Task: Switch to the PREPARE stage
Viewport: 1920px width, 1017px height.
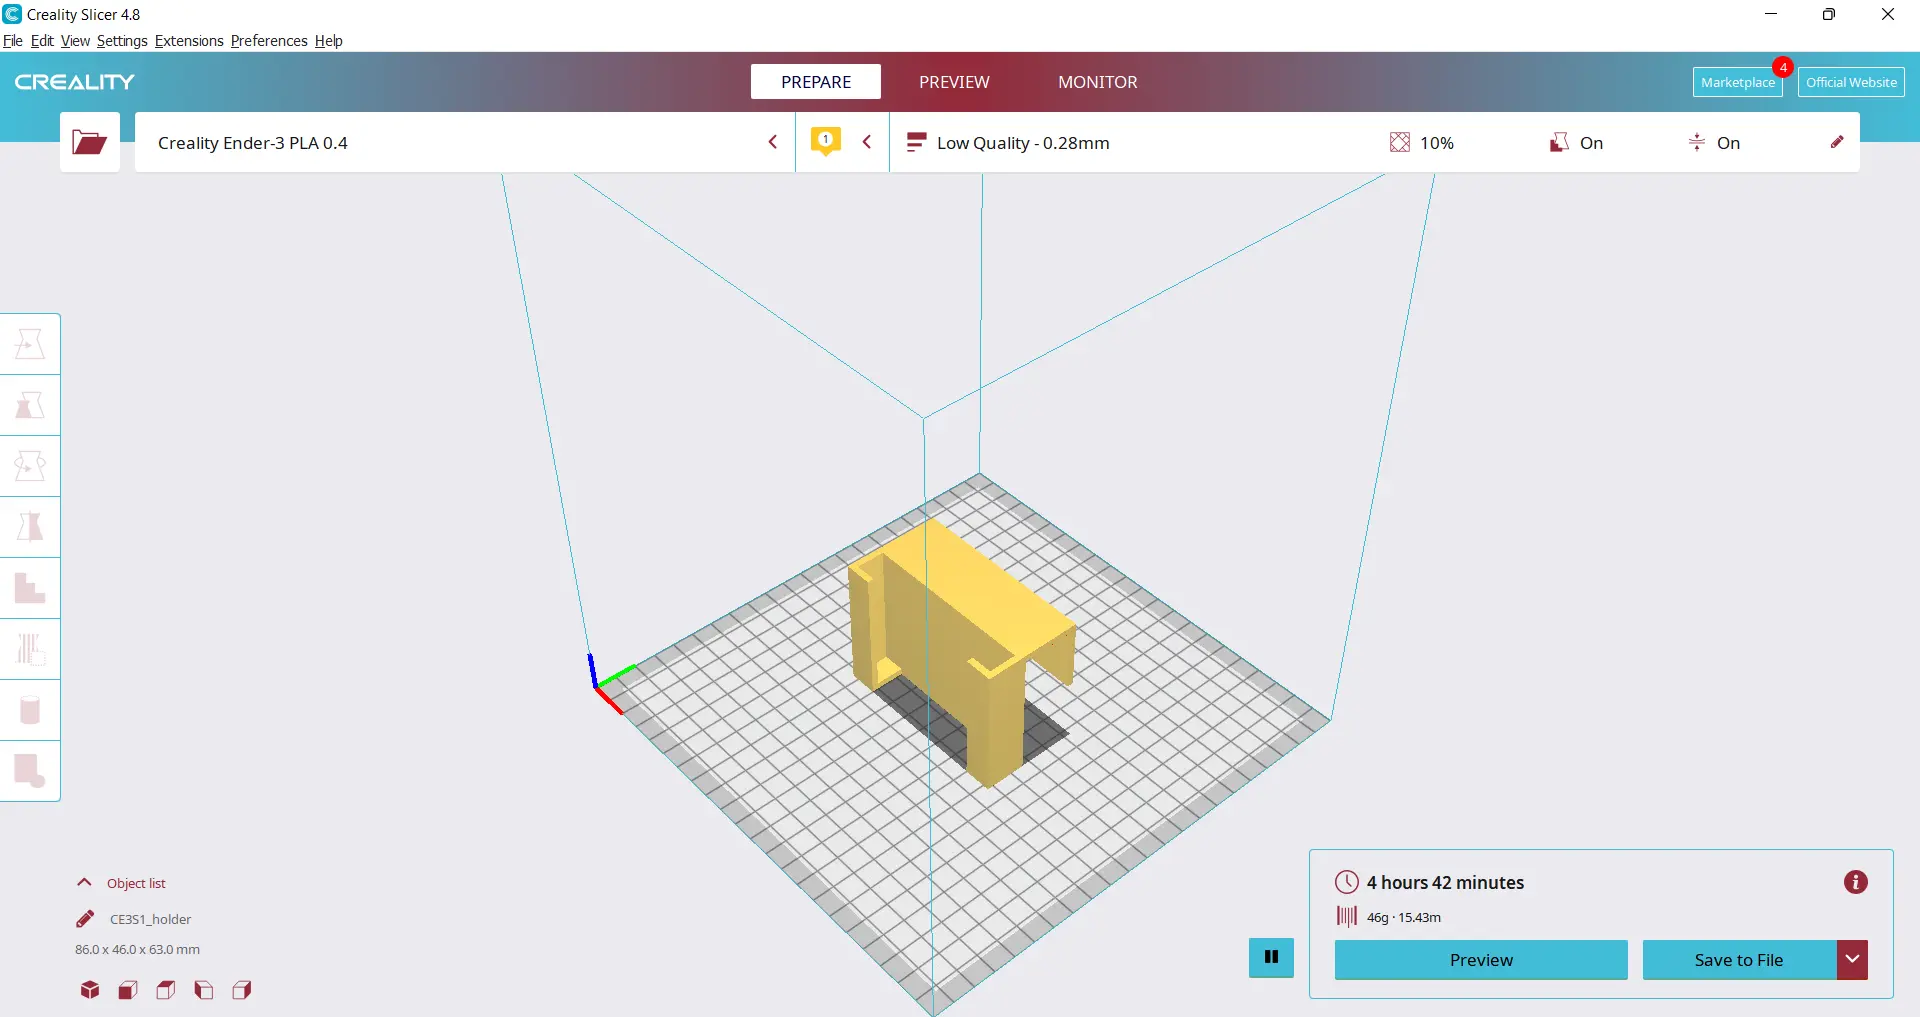Action: point(816,82)
